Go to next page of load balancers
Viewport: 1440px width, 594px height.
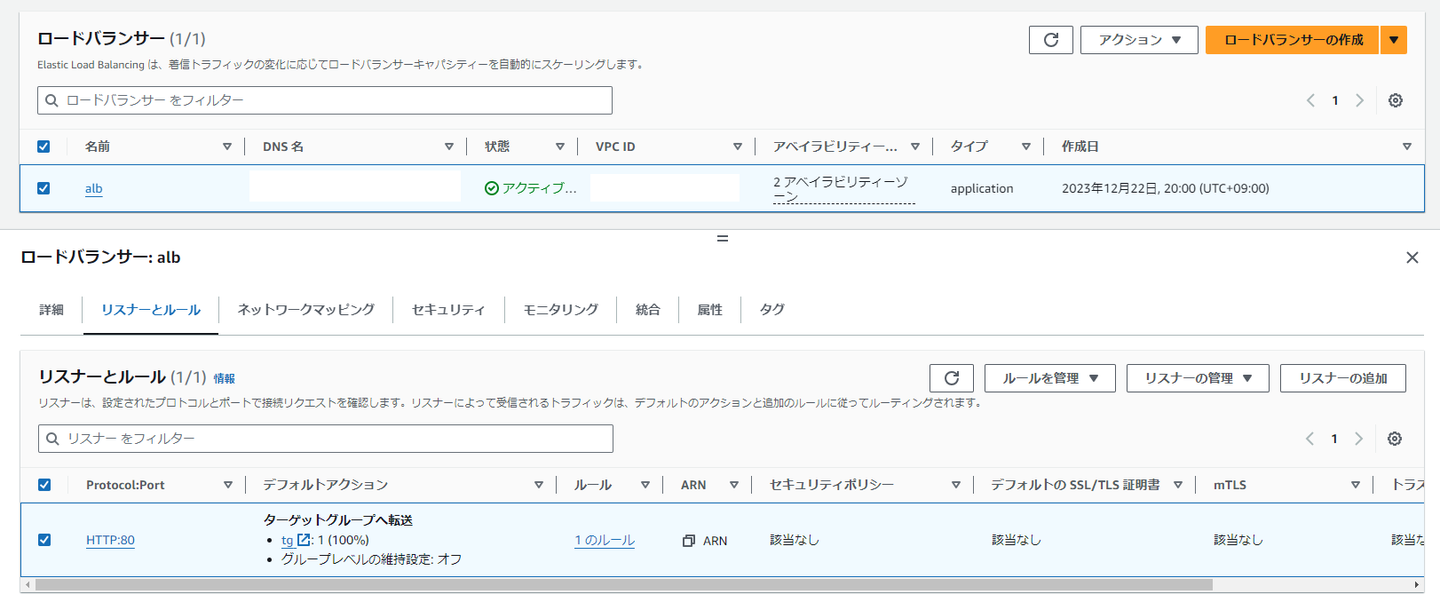point(1360,100)
